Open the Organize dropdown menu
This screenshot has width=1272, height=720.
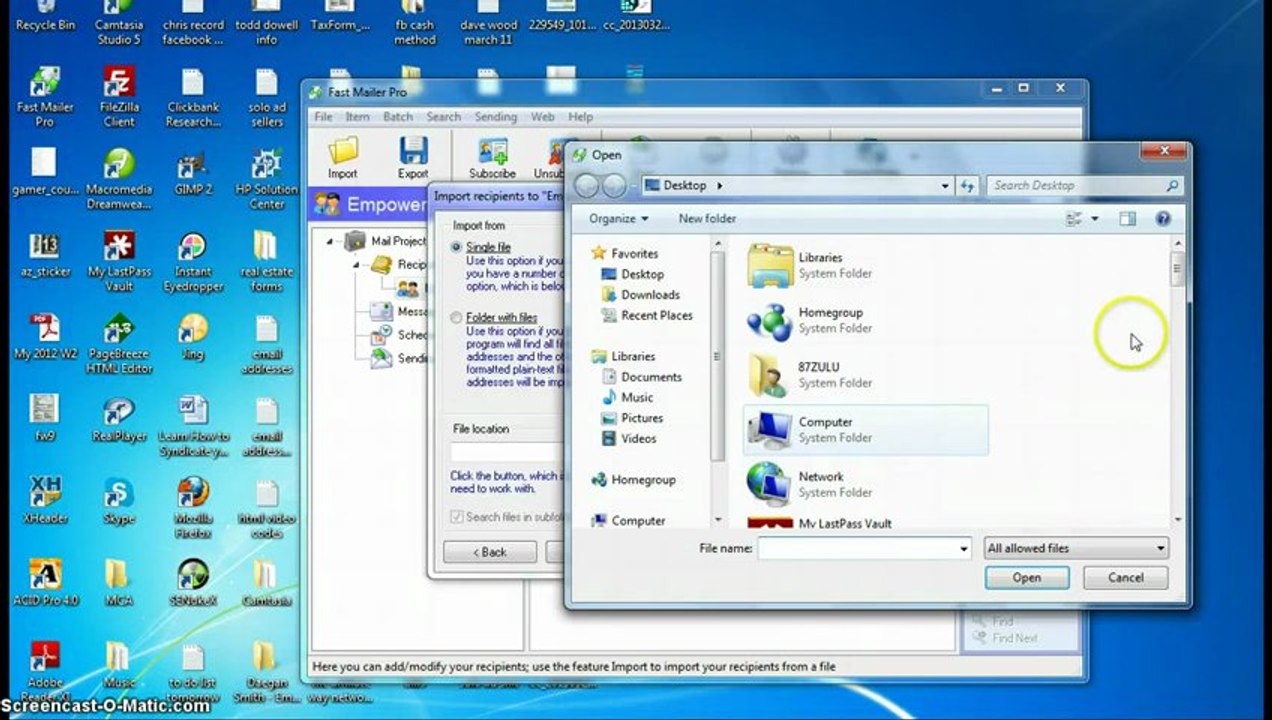[x=618, y=218]
